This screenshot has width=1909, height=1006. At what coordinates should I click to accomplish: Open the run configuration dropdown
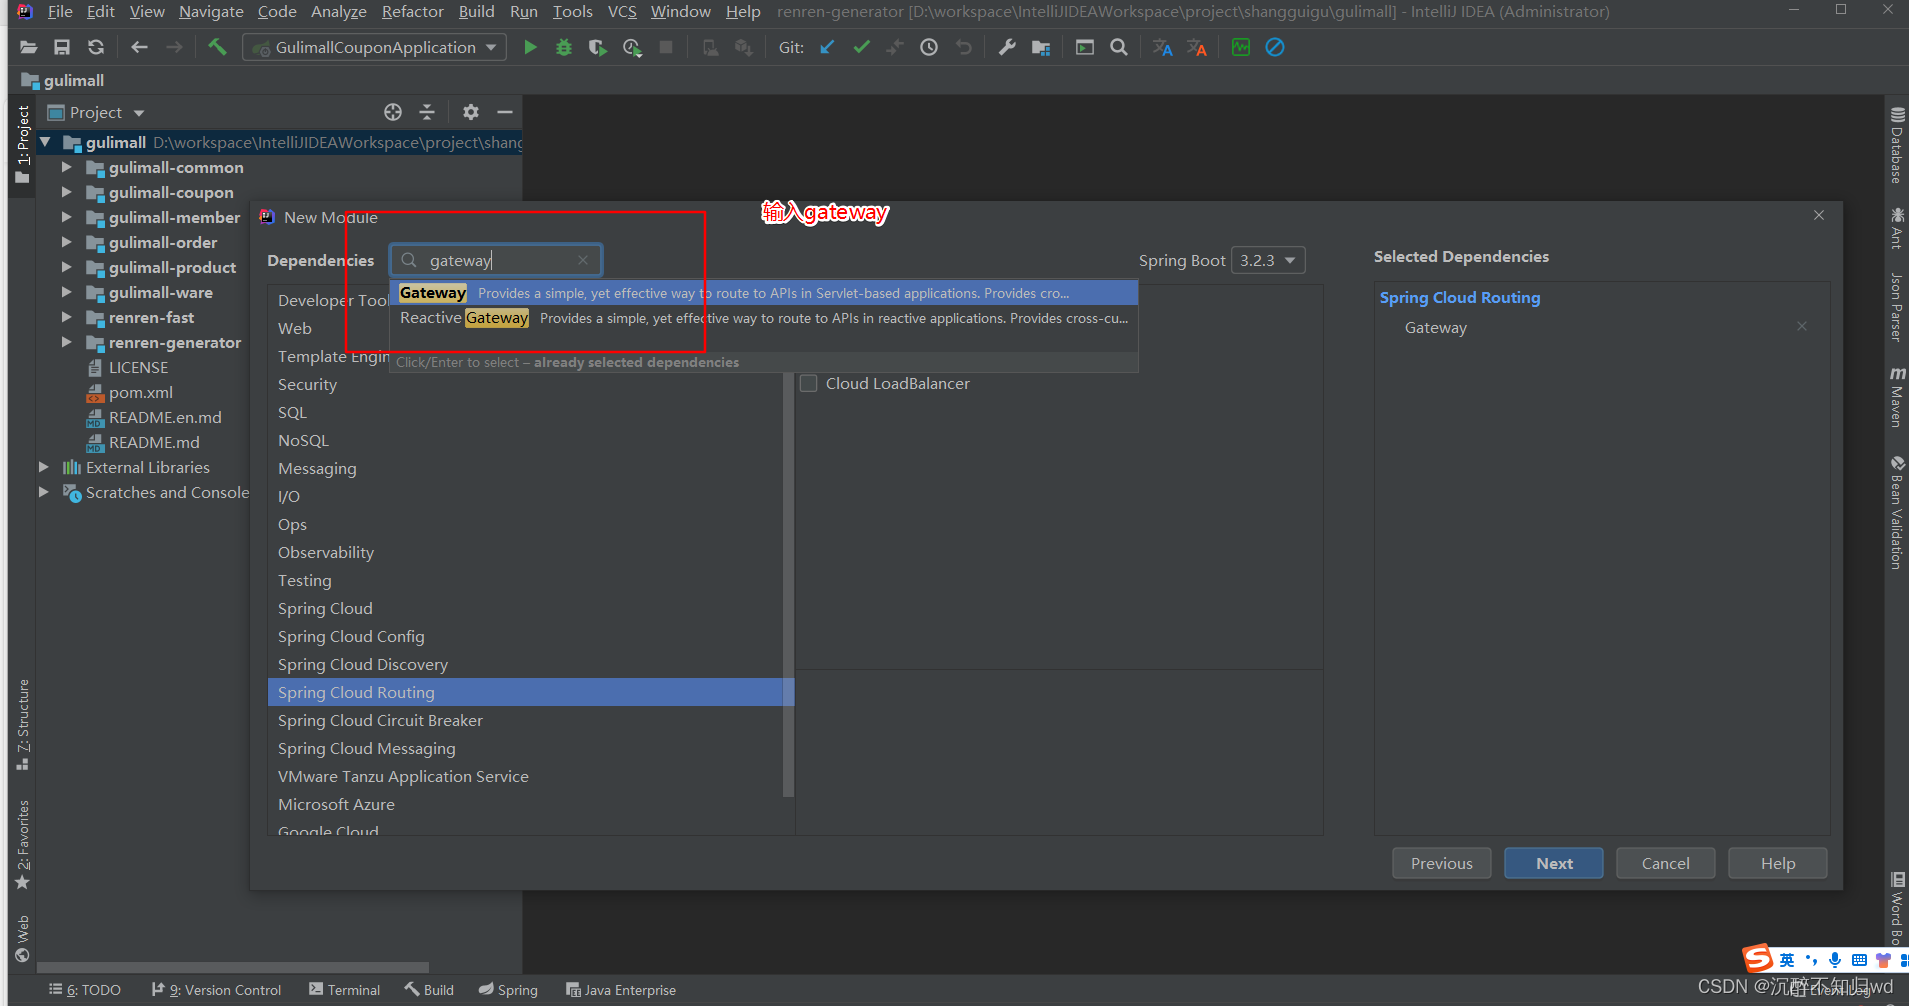[375, 47]
